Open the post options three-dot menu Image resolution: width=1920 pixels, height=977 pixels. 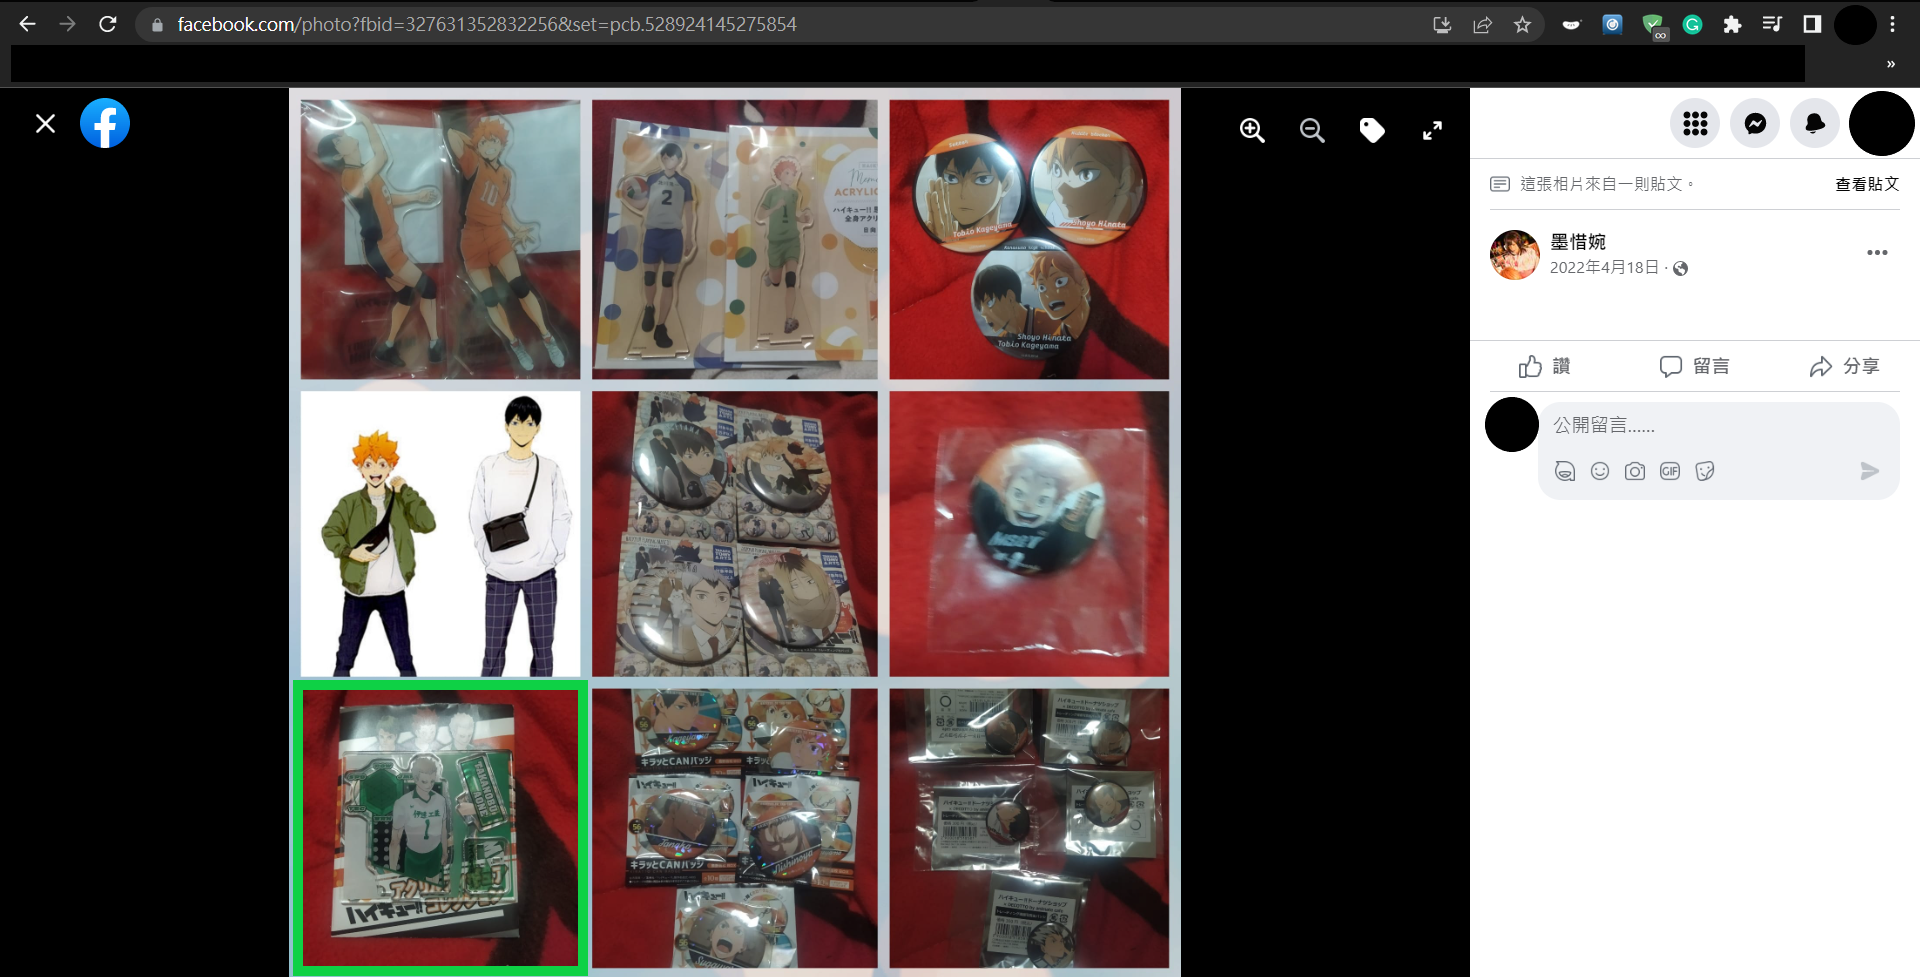1877,252
